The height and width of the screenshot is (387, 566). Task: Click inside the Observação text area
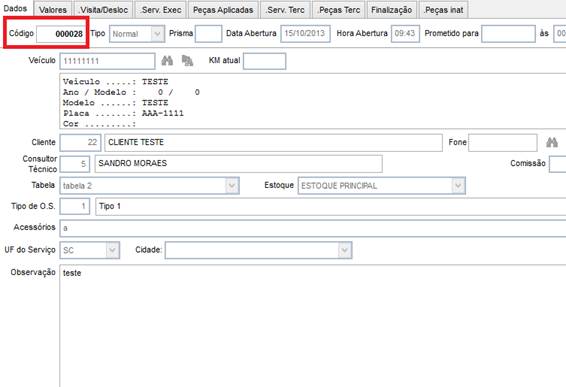tap(313, 326)
